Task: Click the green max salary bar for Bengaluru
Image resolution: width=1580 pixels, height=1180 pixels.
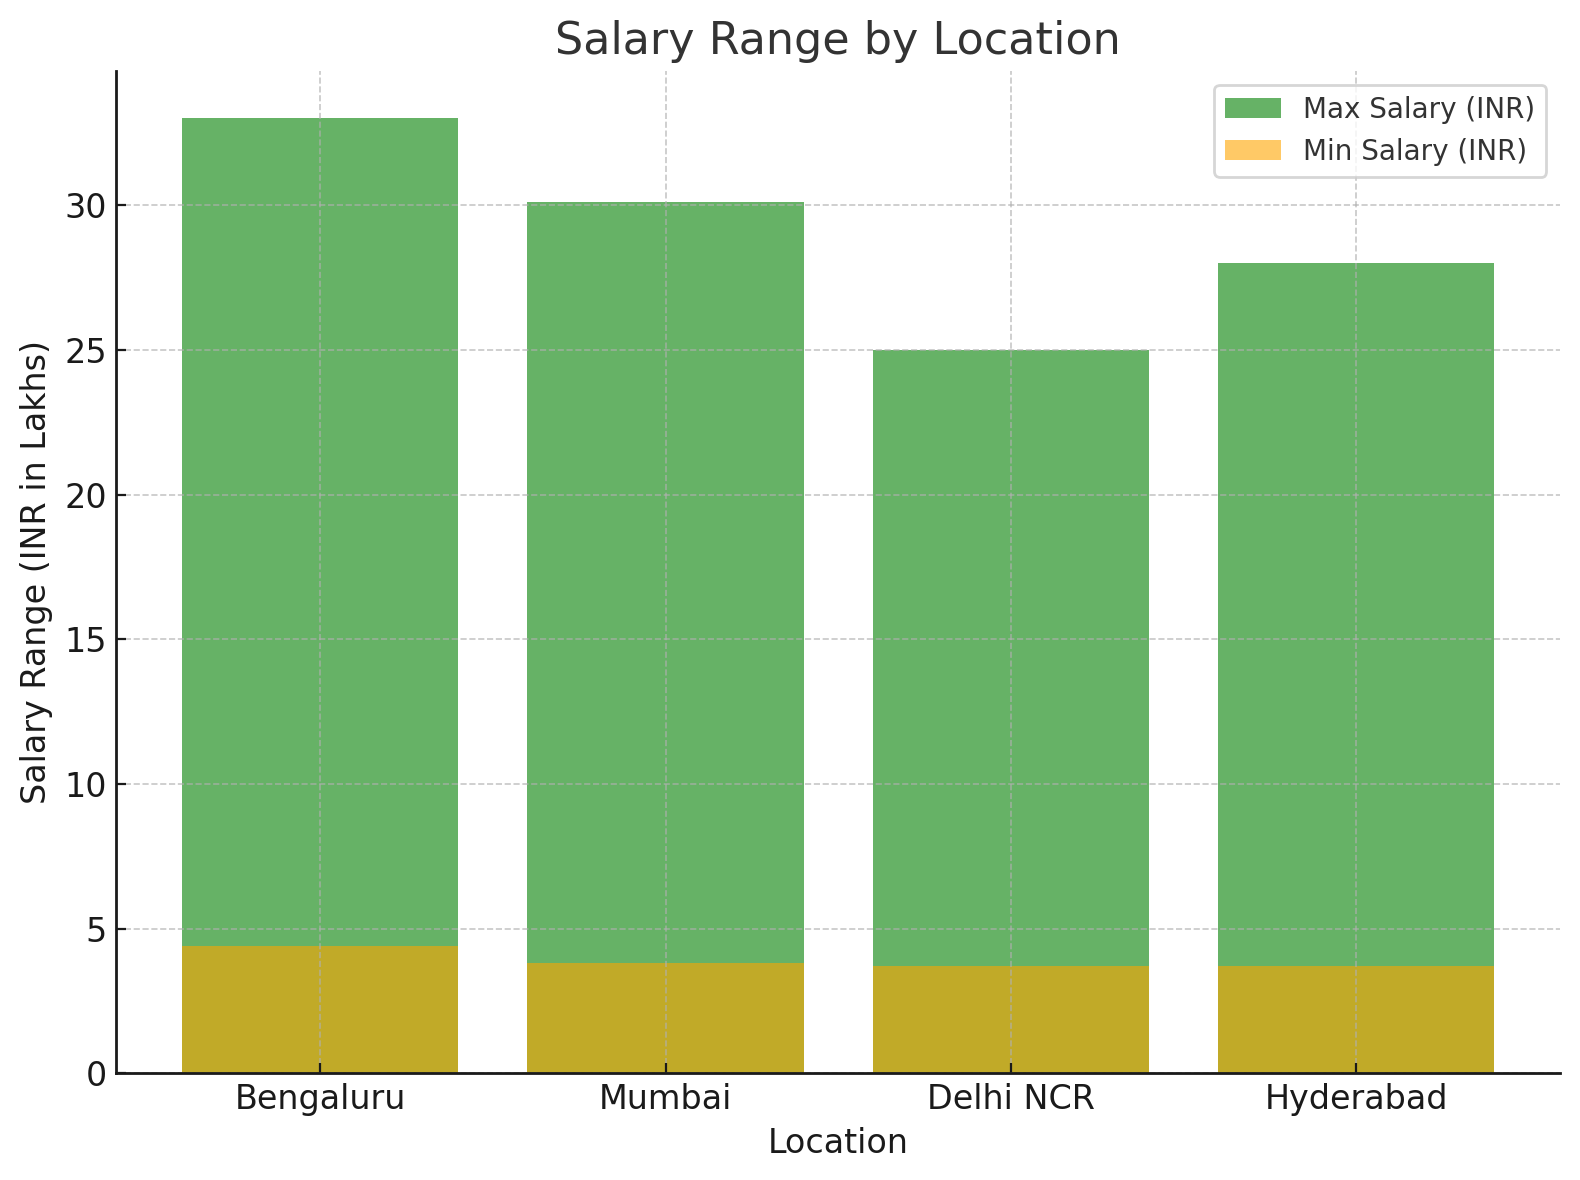Action: point(320,532)
